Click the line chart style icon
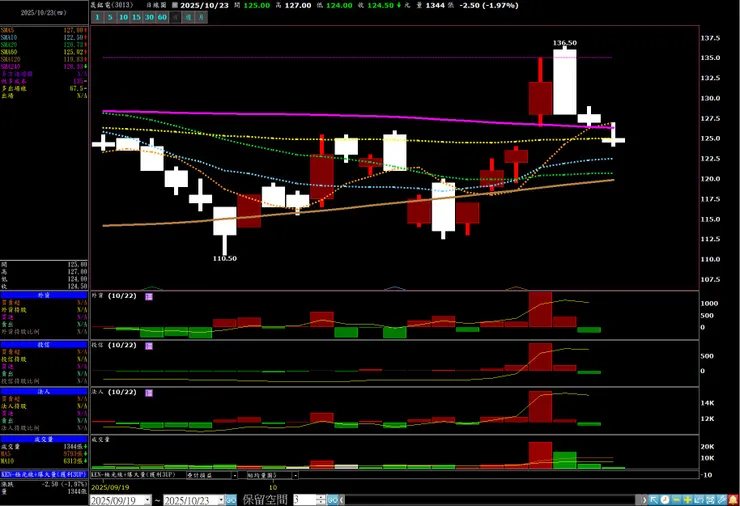The width and height of the screenshot is (740, 506). pos(699,499)
